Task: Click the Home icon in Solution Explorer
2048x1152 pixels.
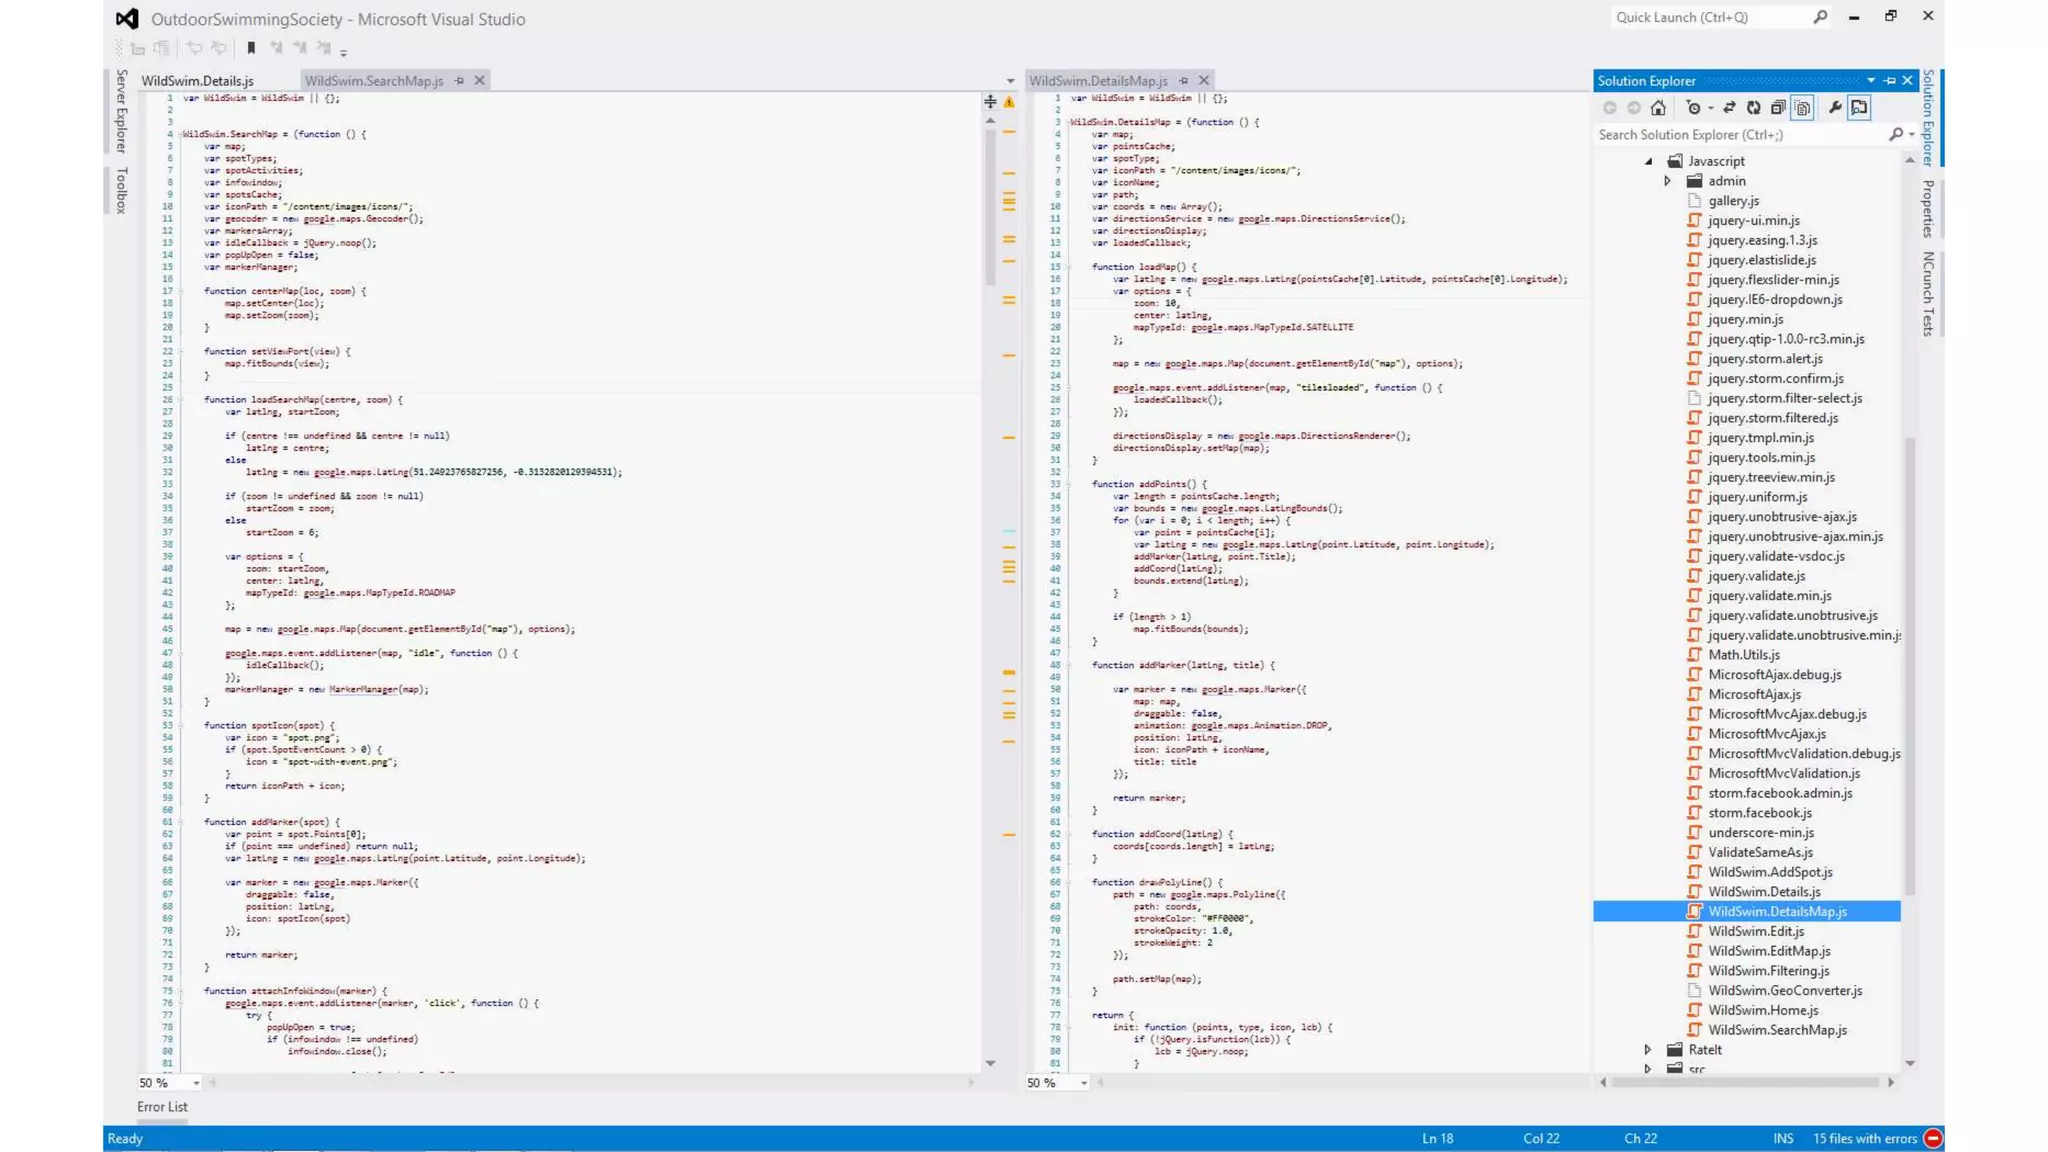Action: [x=1658, y=108]
